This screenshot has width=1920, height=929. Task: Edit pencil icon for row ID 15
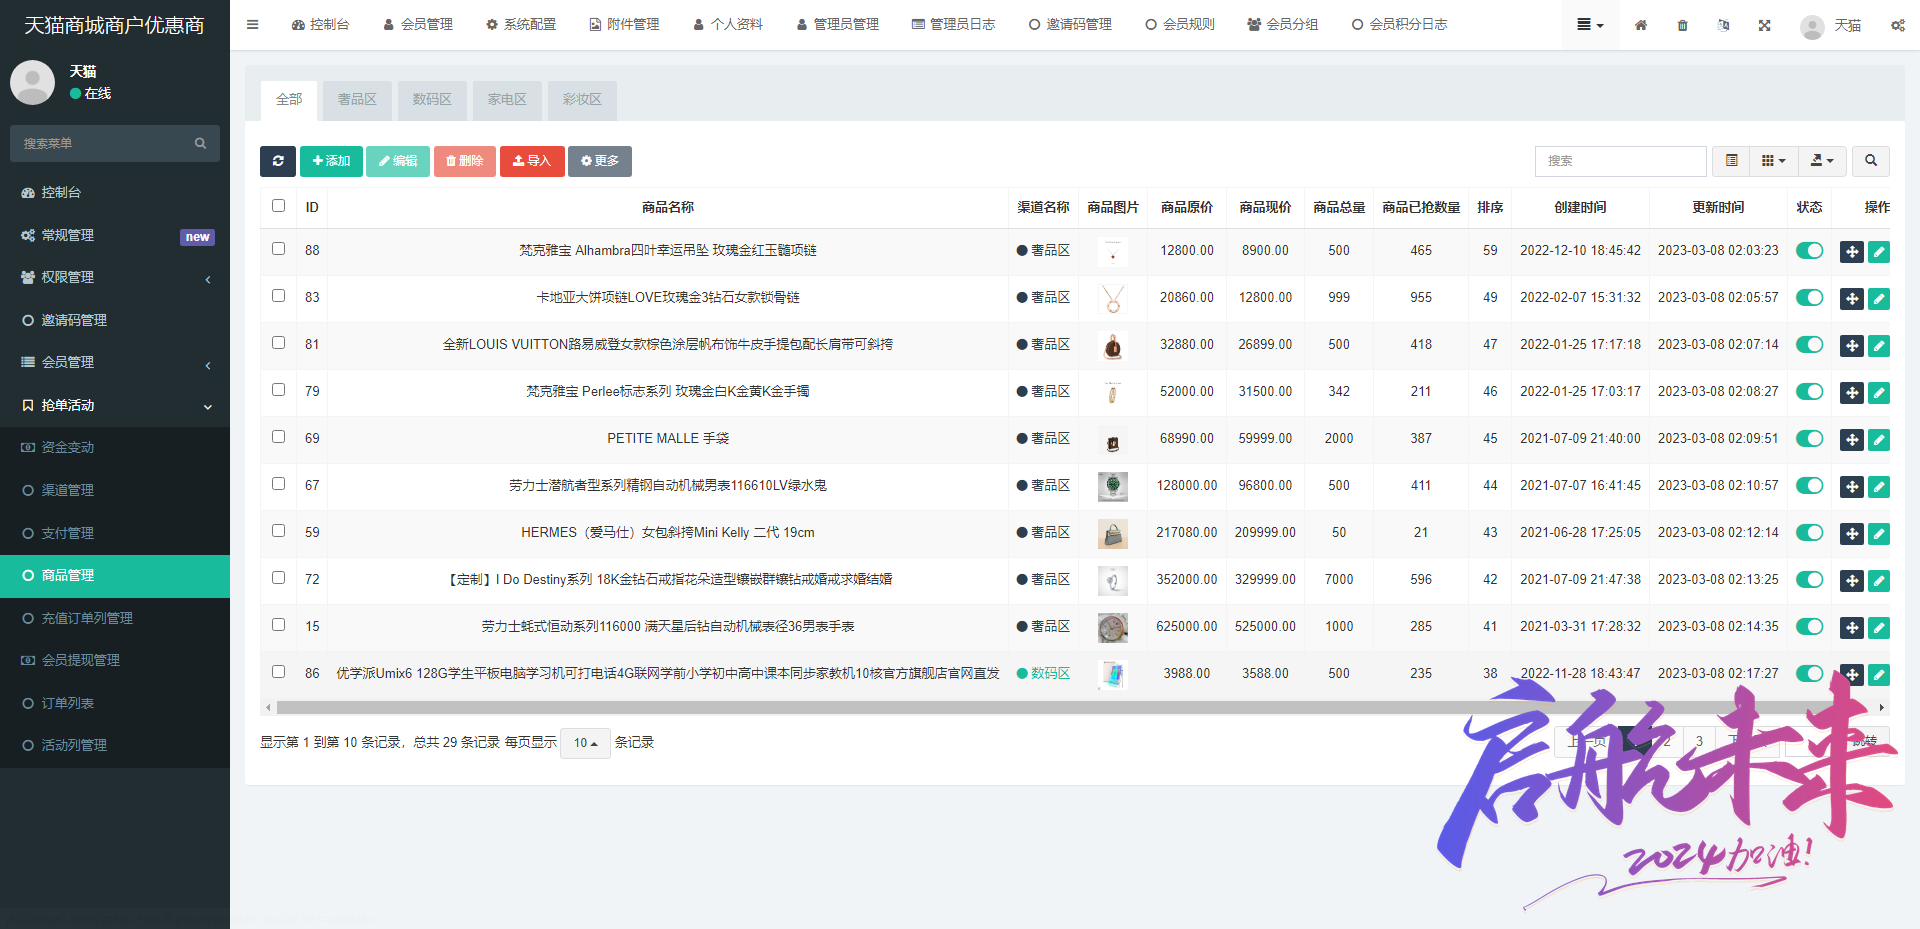point(1879,628)
